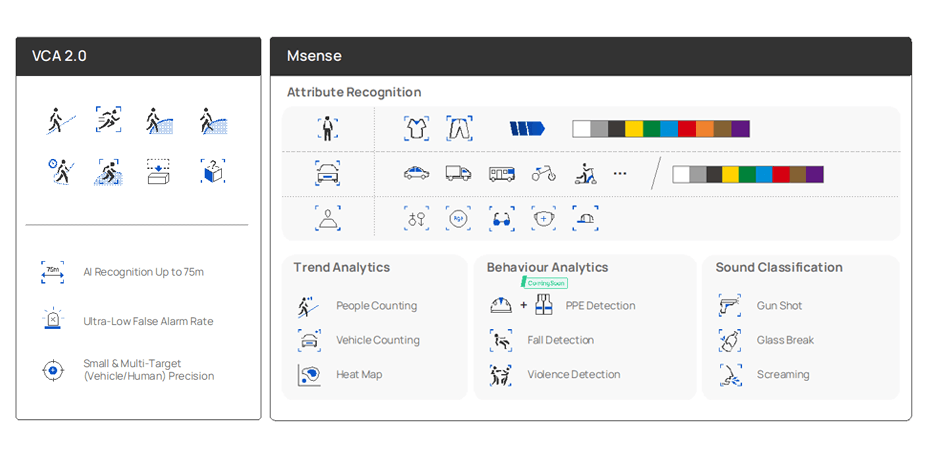Click the T-shirt upper clothing icon
This screenshot has height=450, width=930.
point(416,128)
